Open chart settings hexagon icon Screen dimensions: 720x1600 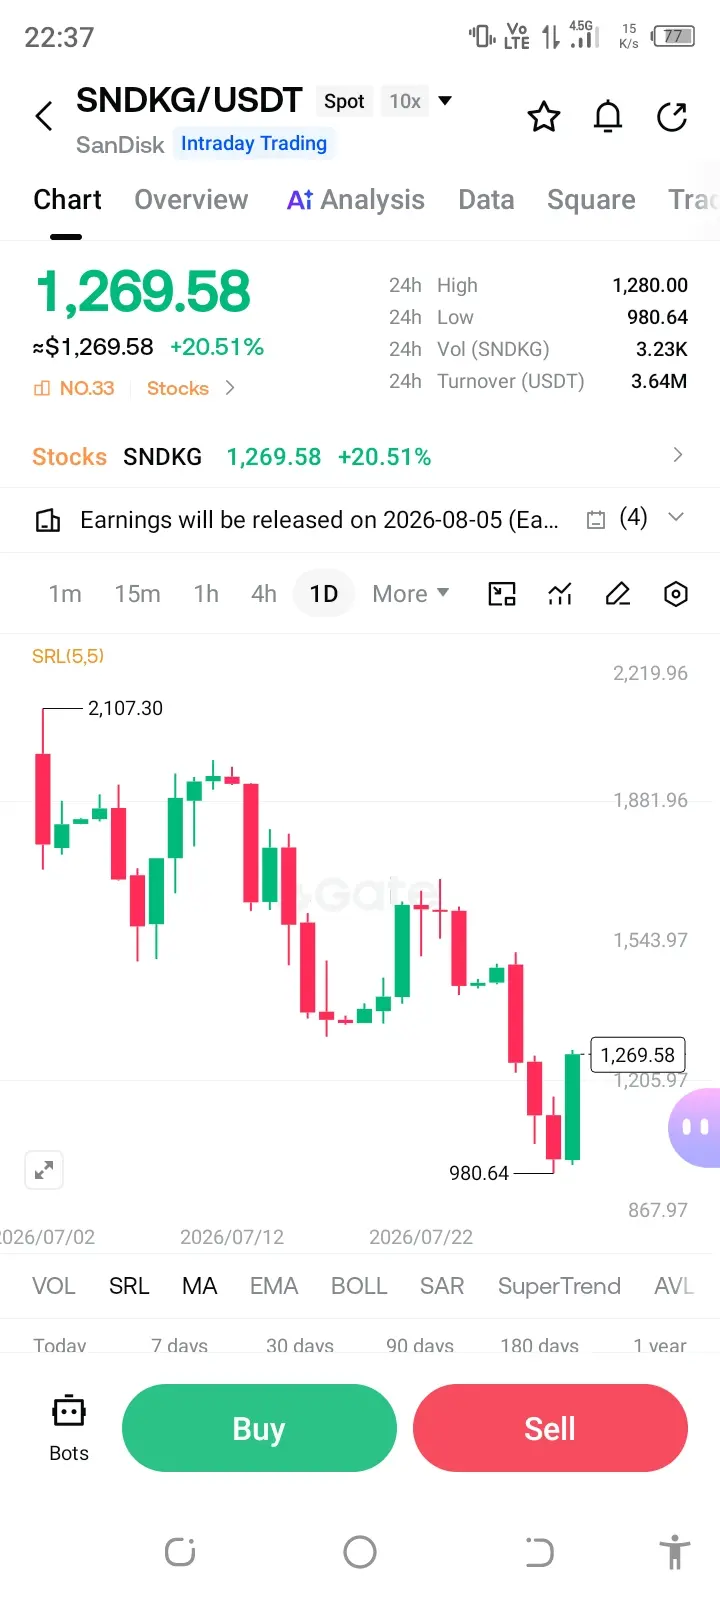pyautogui.click(x=676, y=594)
